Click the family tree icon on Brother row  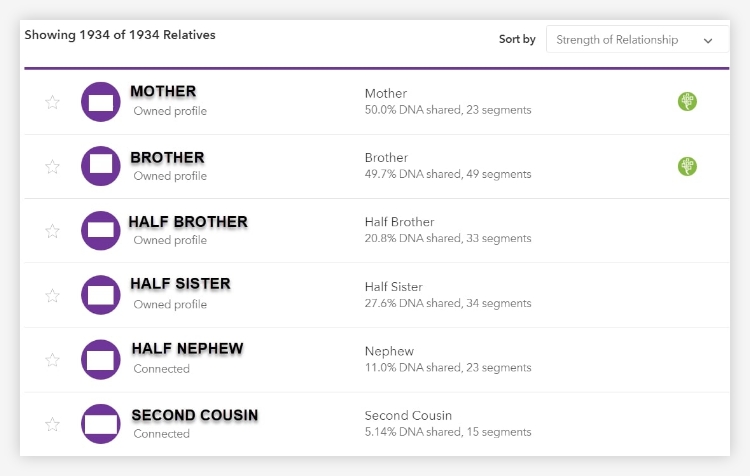(687, 166)
